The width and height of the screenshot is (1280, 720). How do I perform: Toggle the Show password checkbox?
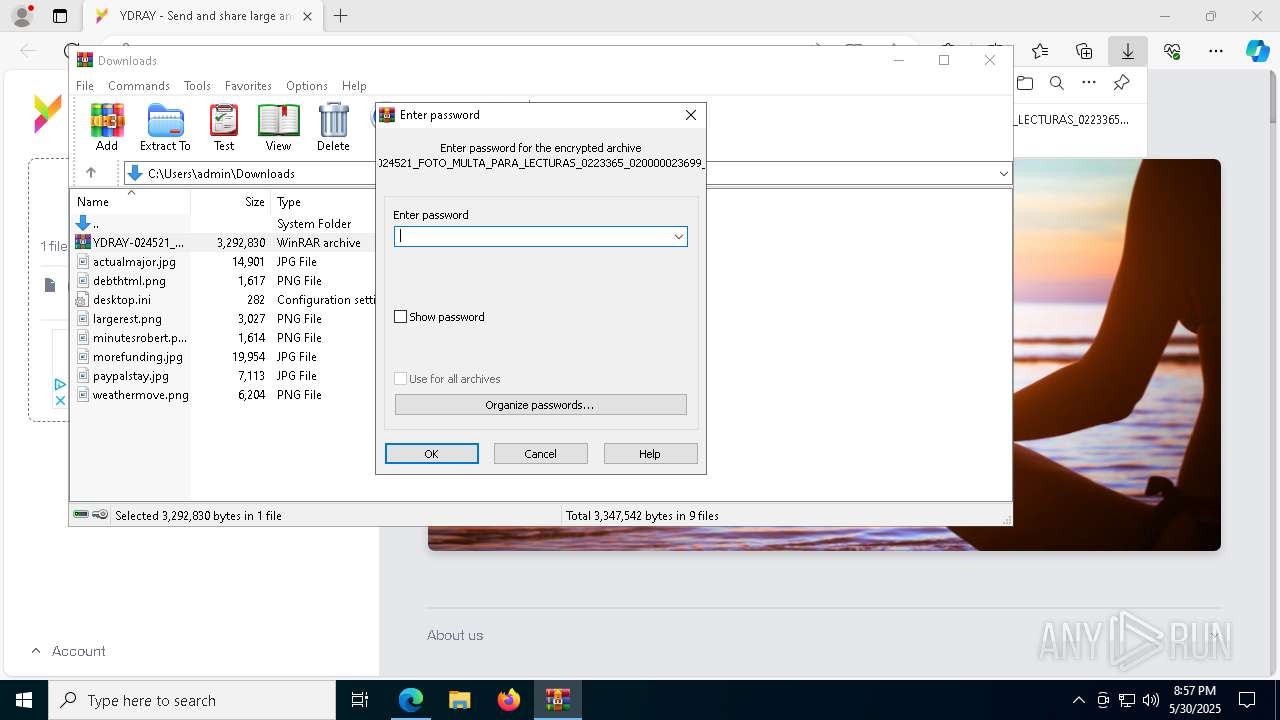(401, 317)
